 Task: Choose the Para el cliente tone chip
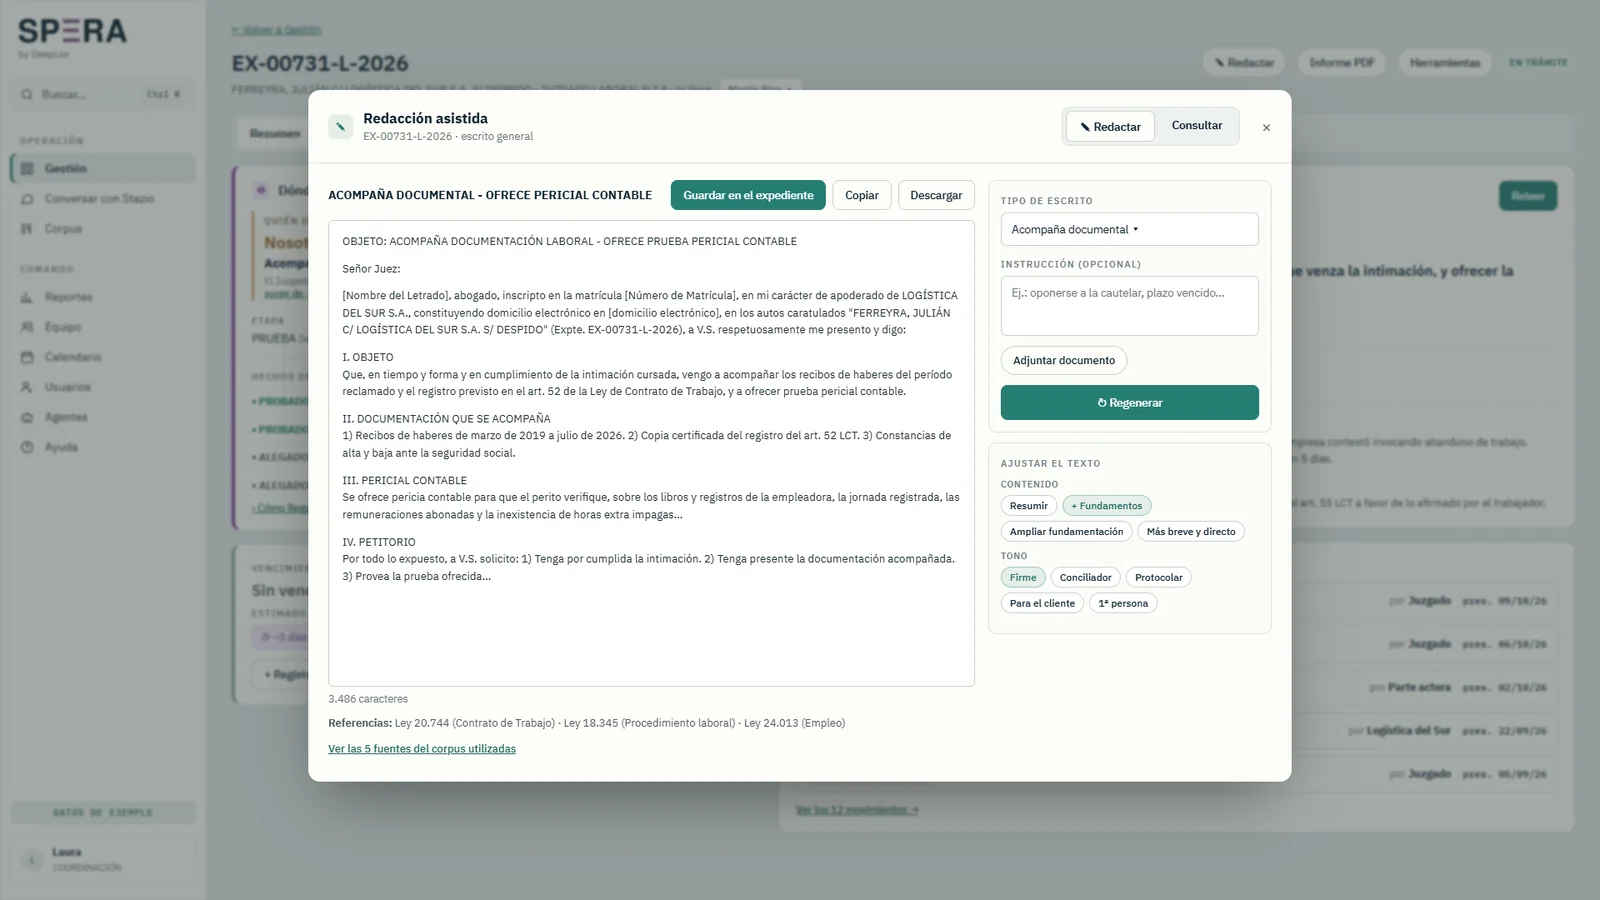(1042, 604)
